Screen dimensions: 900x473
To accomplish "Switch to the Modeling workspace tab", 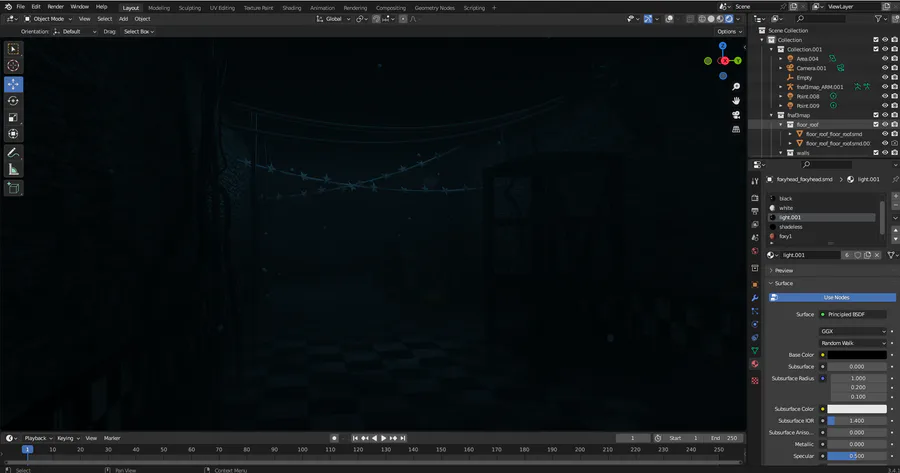I will [159, 8].
